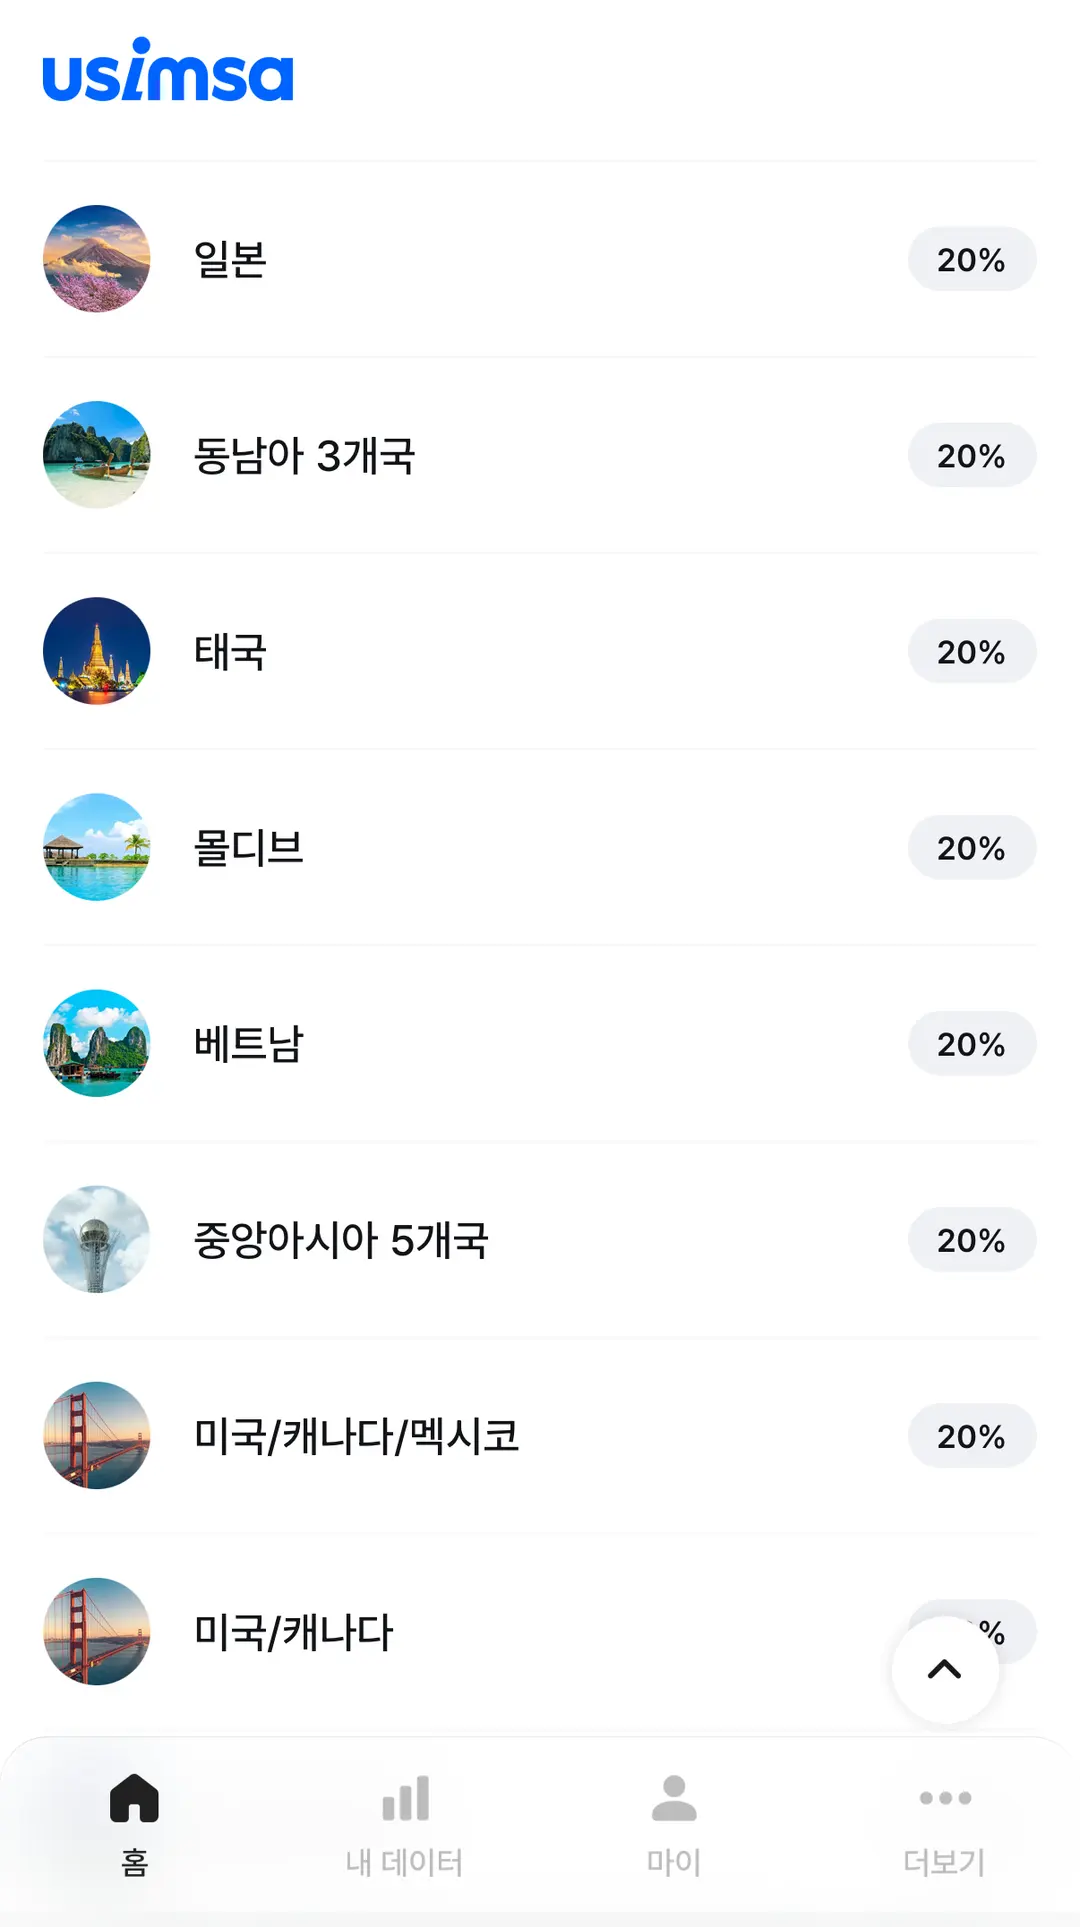Tap the temple image for 태국
The width and height of the screenshot is (1080, 1927).
pyautogui.click(x=97, y=651)
